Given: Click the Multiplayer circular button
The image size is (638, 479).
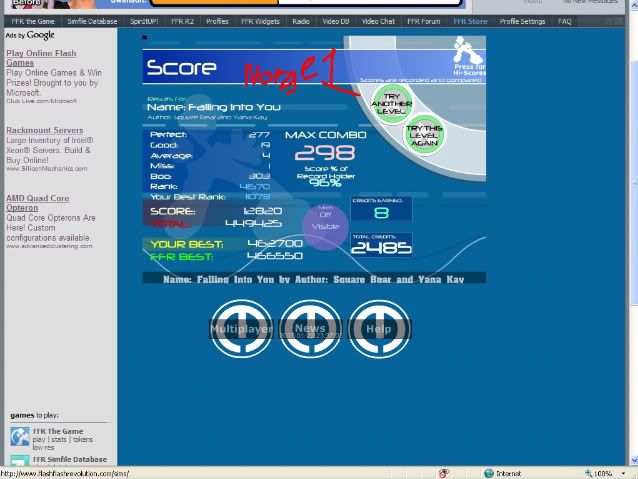Looking at the screenshot, I should [x=241, y=329].
